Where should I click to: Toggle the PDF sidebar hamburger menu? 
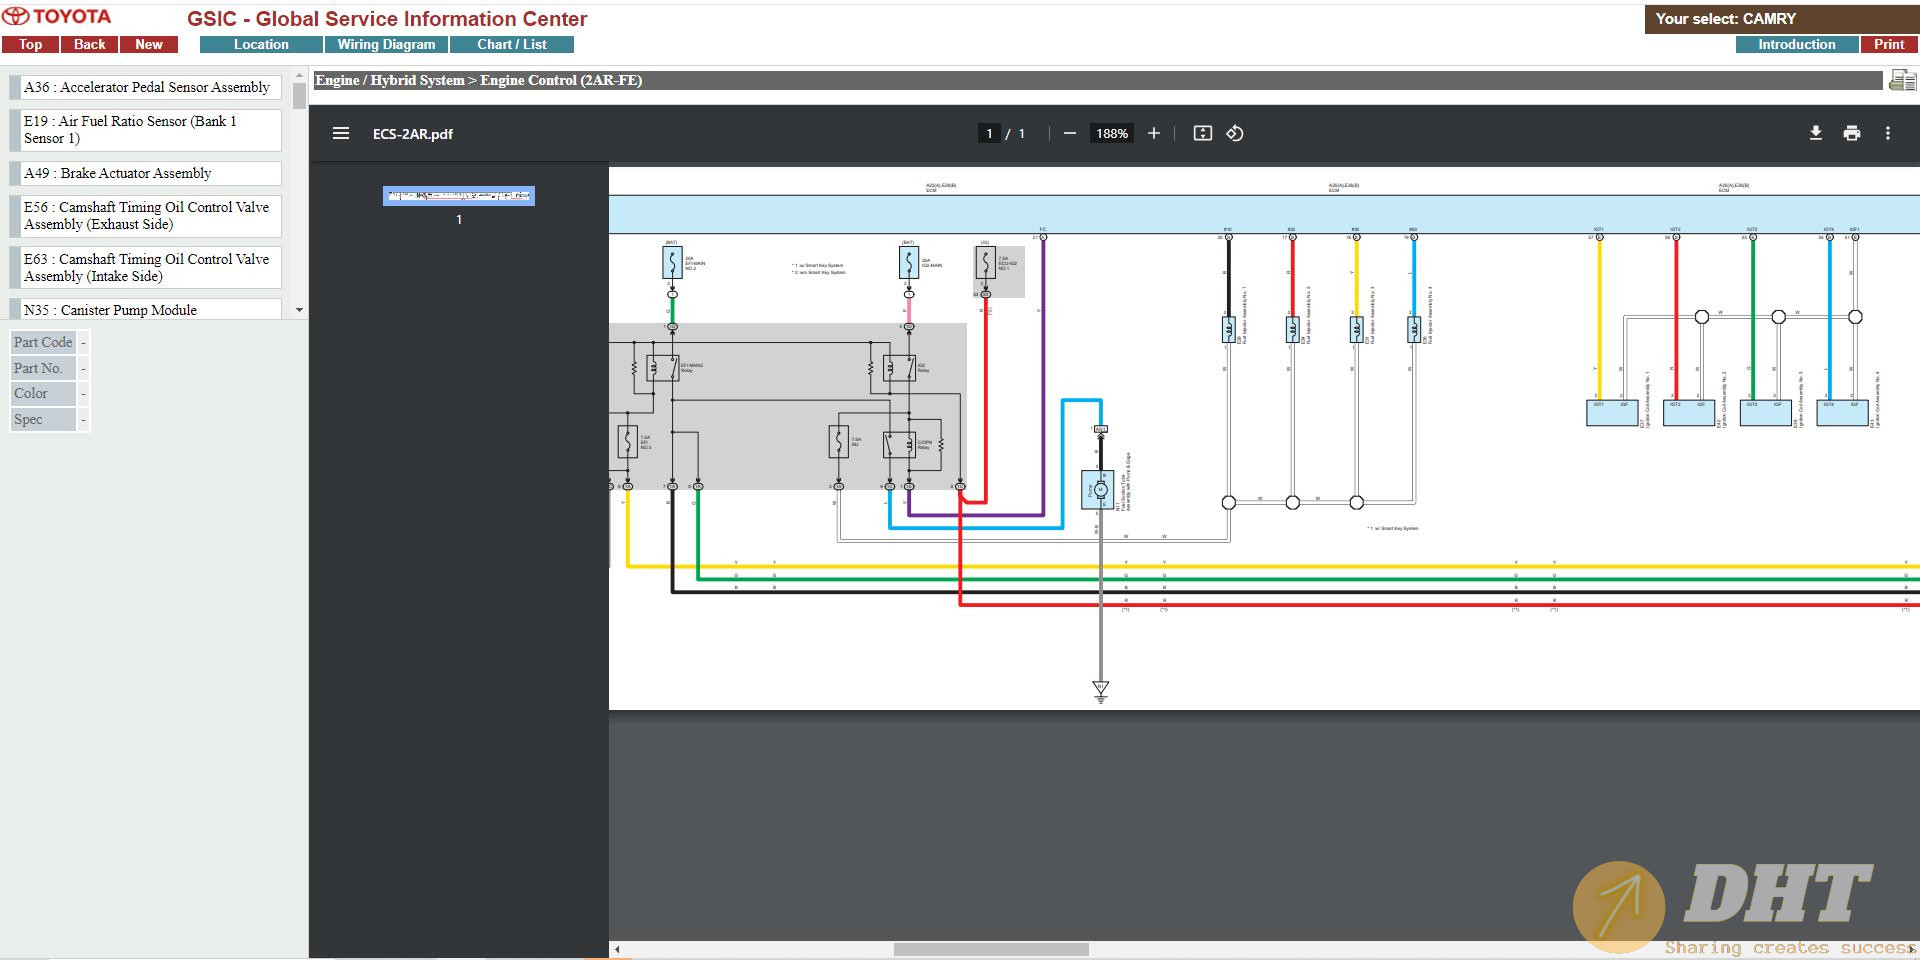(x=341, y=133)
